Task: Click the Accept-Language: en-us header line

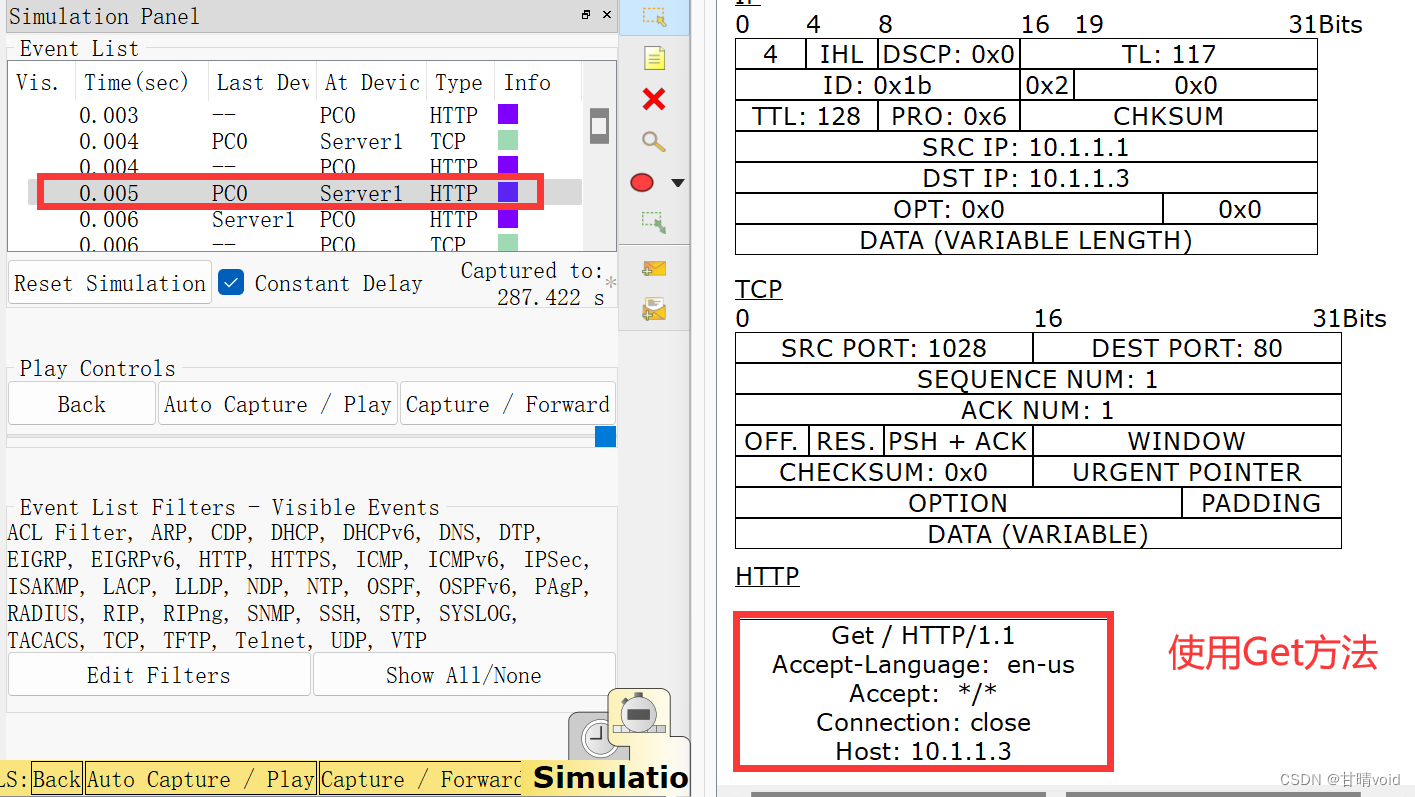Action: tap(923, 664)
